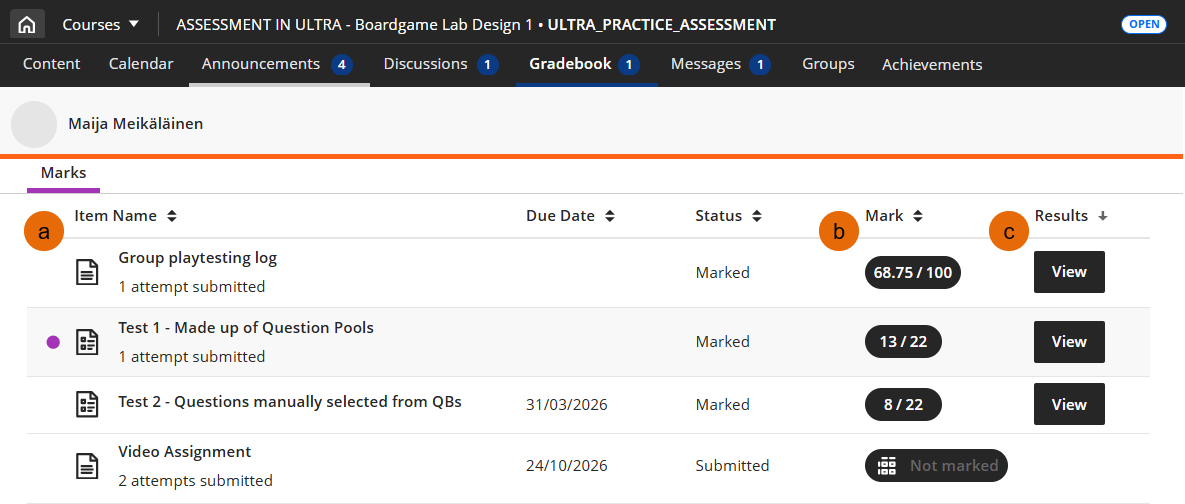Click the 13 / 22 mark pill

click(903, 342)
